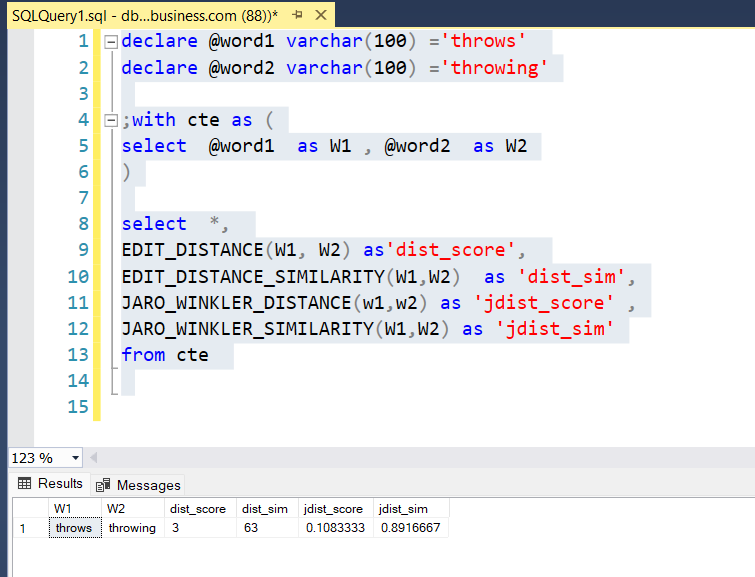The height and width of the screenshot is (577, 755).
Task: Switch to the Results tab
Action: tap(50, 484)
